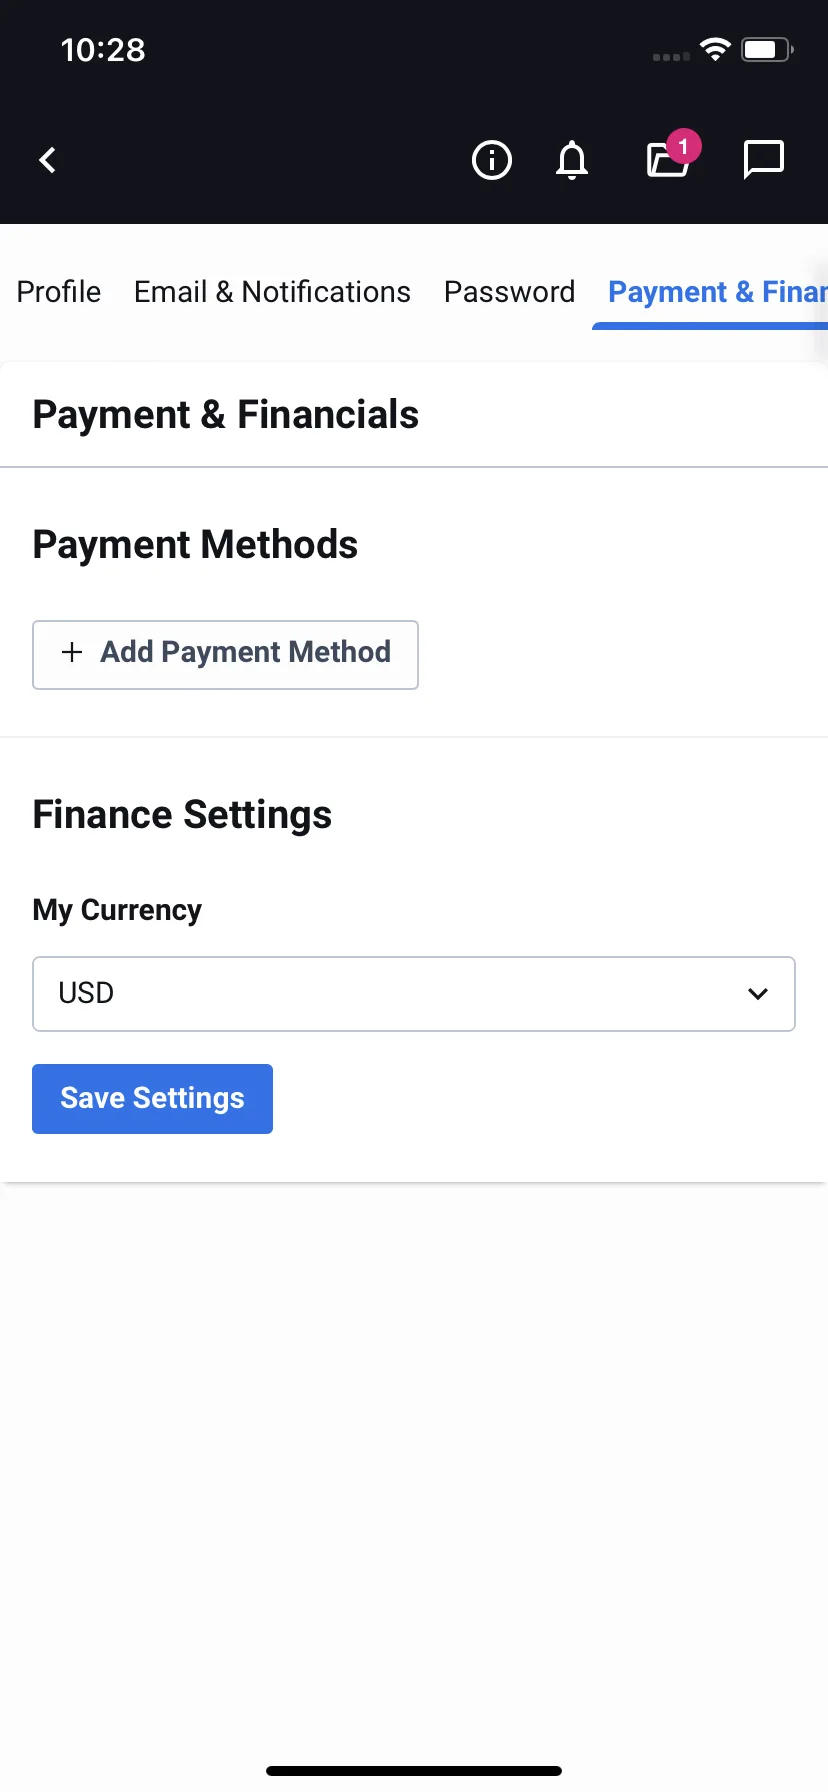
Task: Open the chat messages icon
Action: coord(764,160)
